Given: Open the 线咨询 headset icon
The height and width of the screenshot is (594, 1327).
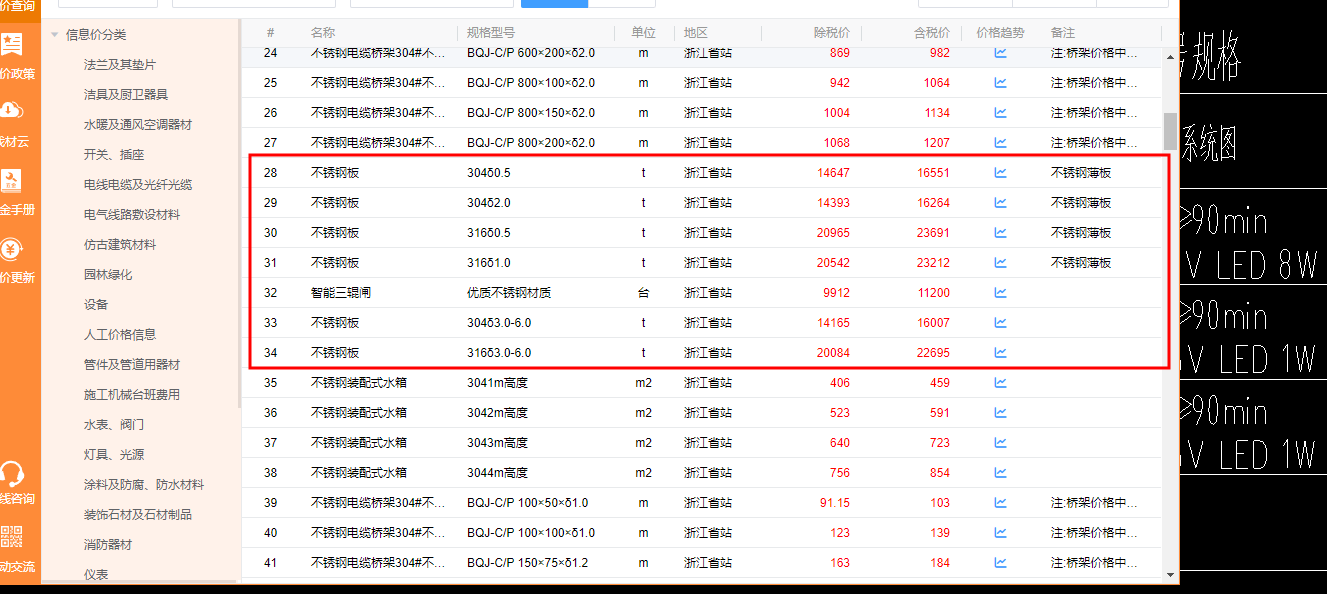Looking at the screenshot, I should (12, 472).
